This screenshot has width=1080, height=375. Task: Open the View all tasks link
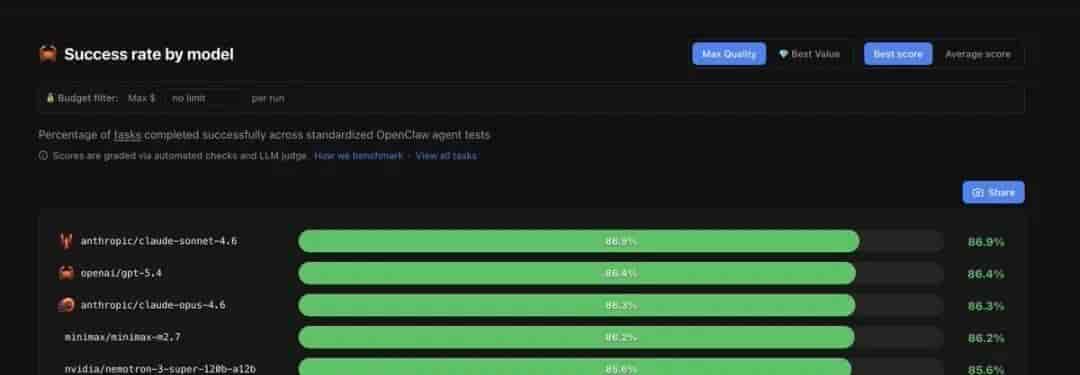446,156
